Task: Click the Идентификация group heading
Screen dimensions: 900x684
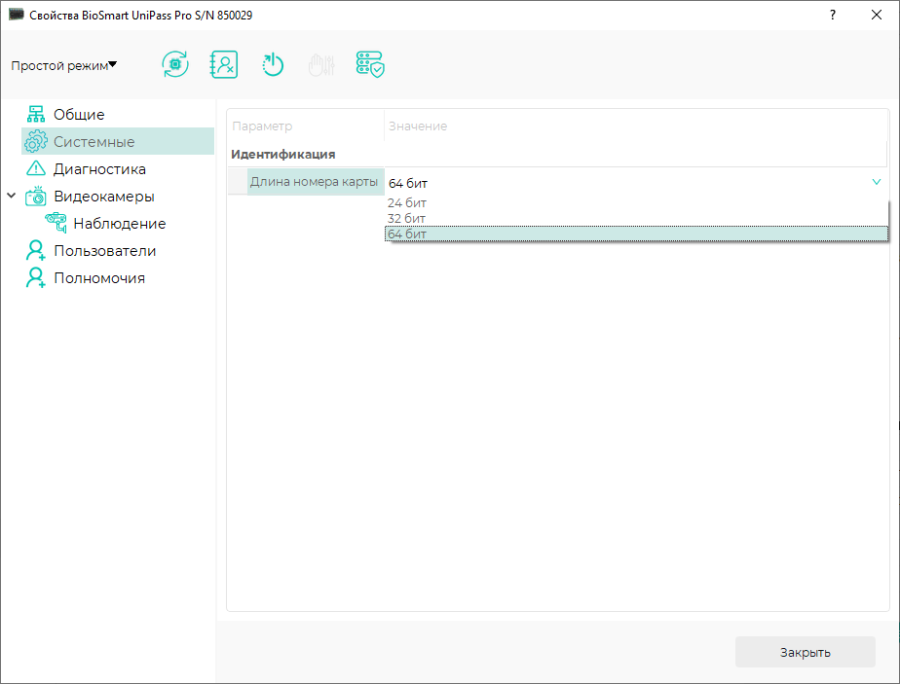Action: pos(283,154)
